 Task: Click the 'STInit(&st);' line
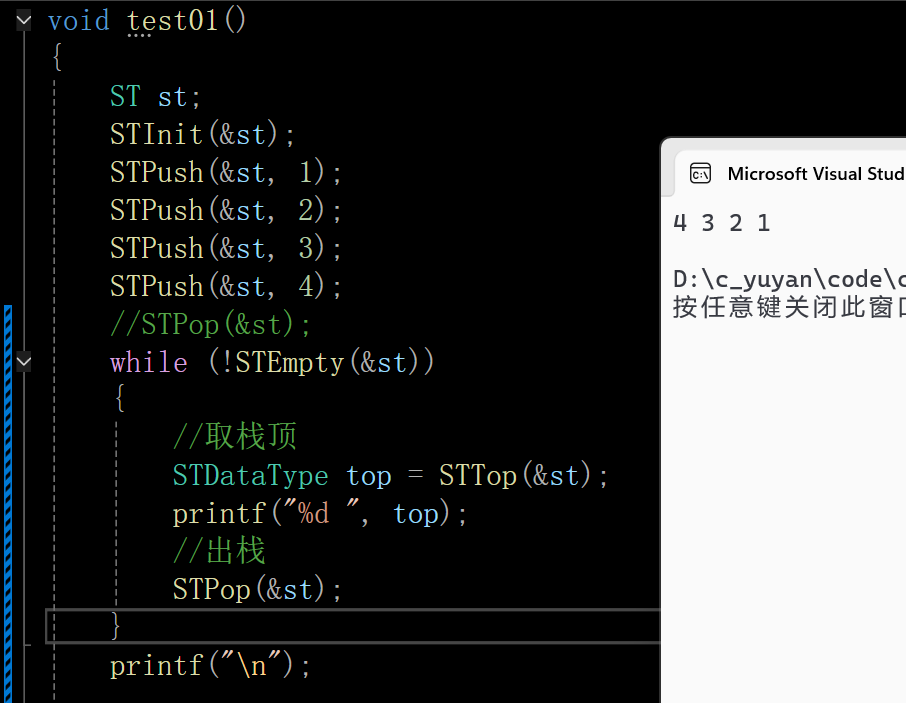point(202,135)
